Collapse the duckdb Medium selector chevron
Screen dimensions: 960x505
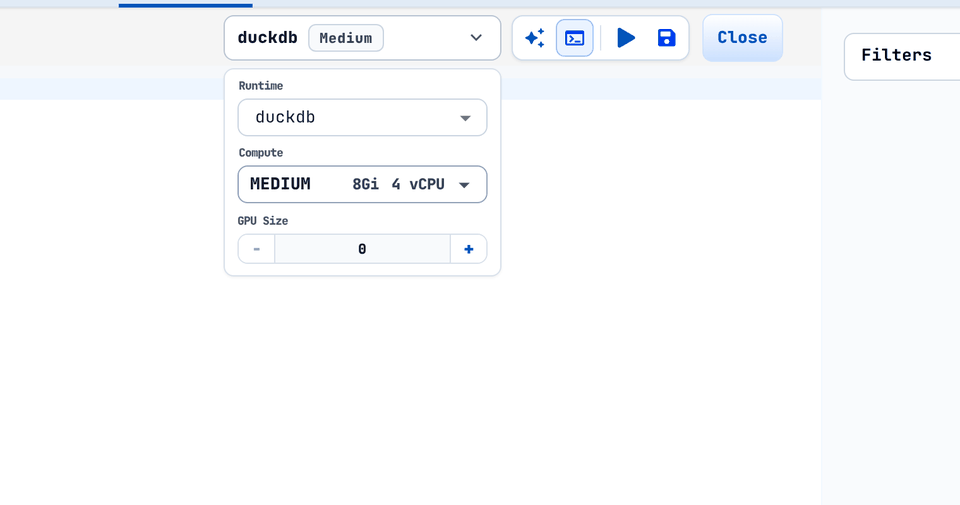(476, 38)
